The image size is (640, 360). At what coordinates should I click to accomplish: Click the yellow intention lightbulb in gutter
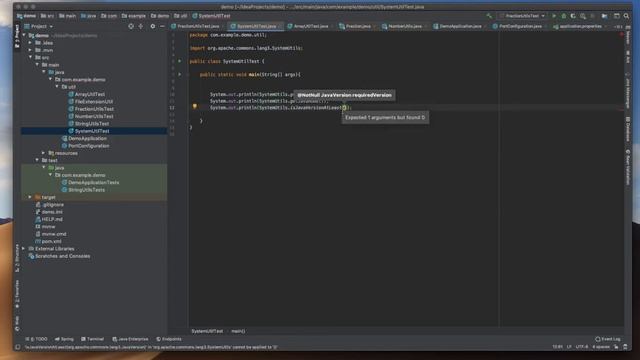pyautogui.click(x=195, y=107)
